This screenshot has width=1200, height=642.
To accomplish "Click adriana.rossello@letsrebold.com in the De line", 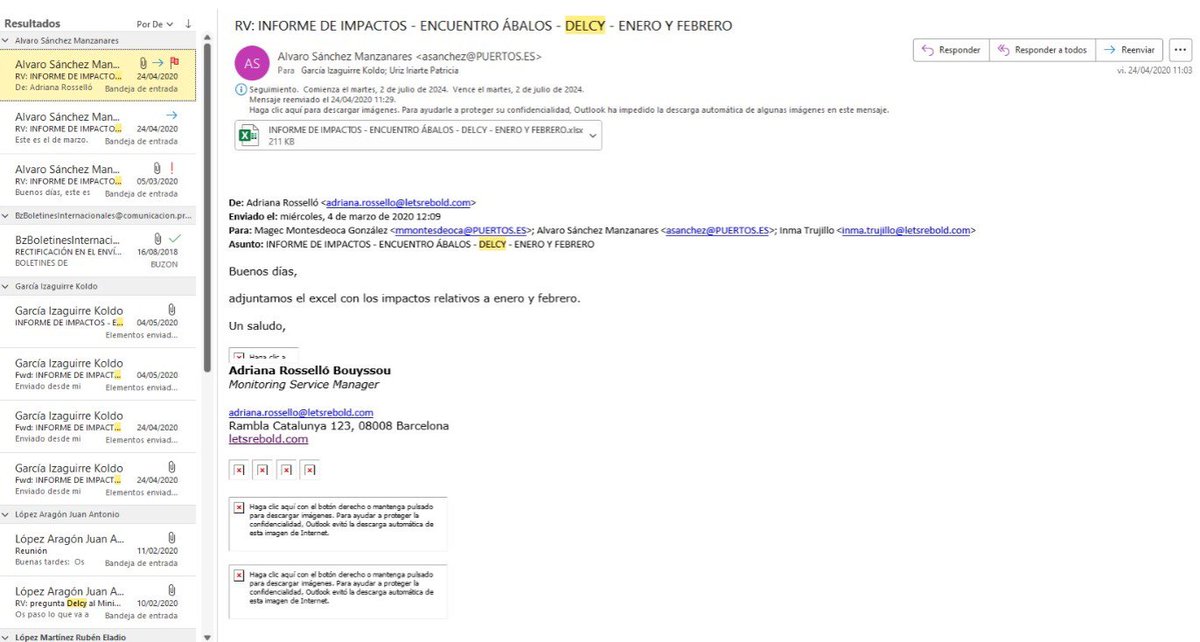I will tap(397, 203).
